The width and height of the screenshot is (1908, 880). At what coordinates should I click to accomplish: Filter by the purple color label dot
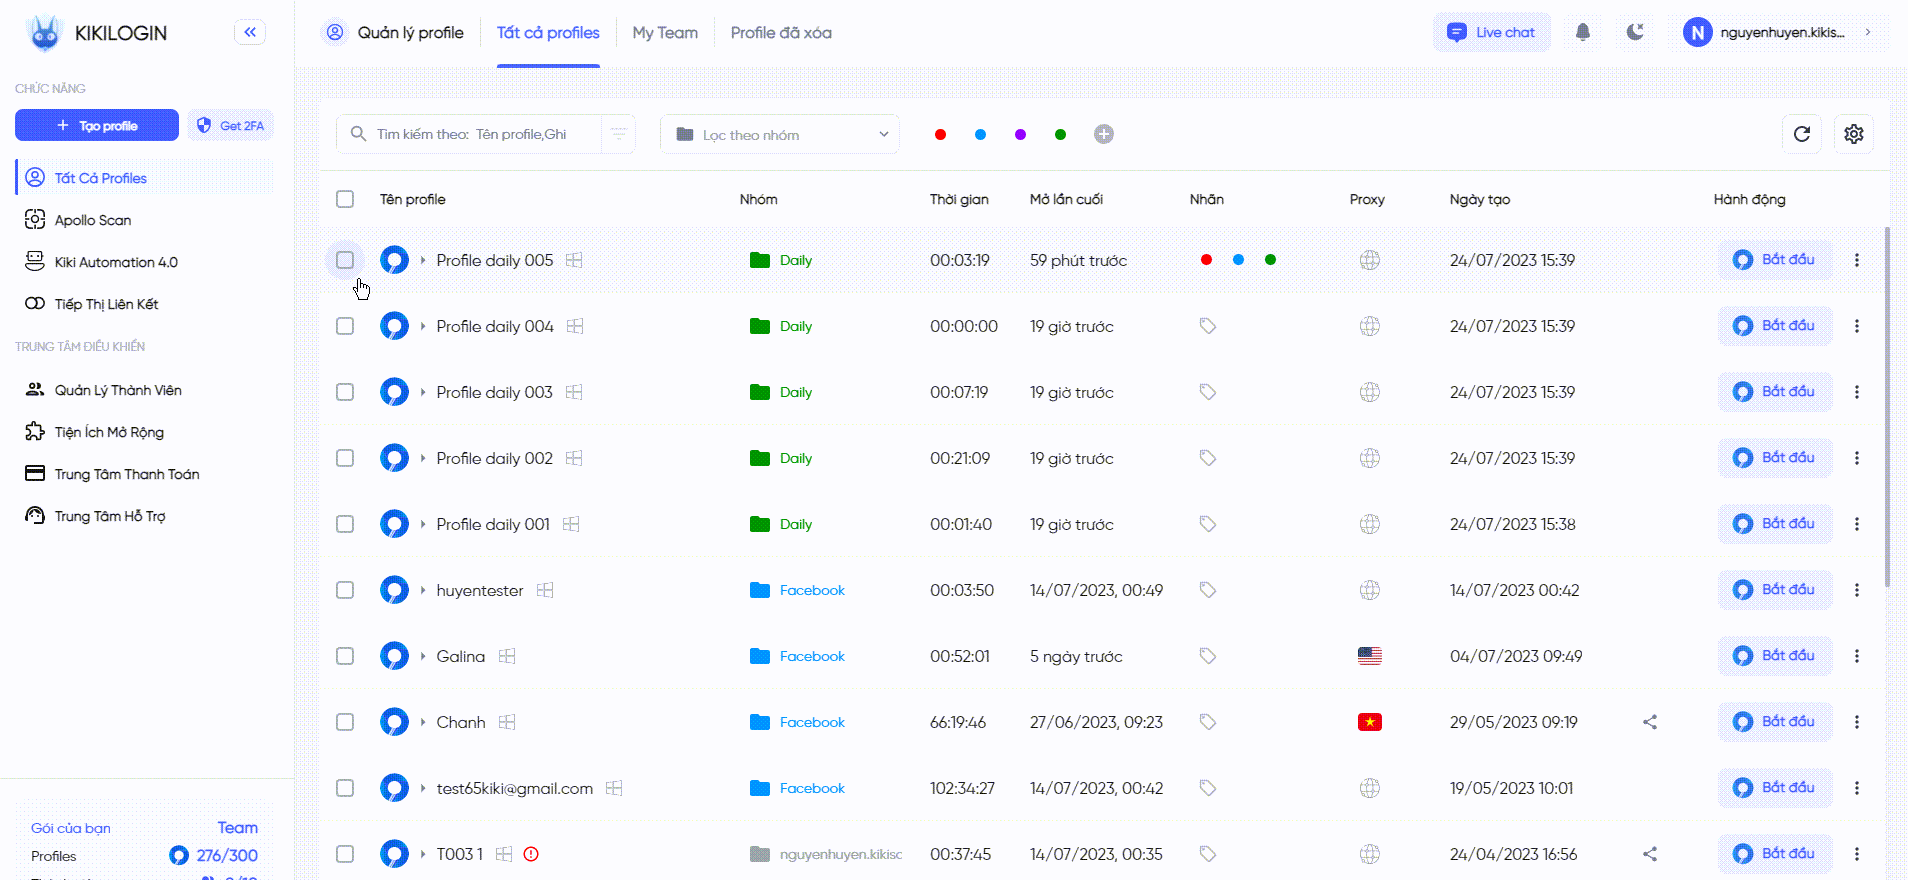coord(1020,134)
